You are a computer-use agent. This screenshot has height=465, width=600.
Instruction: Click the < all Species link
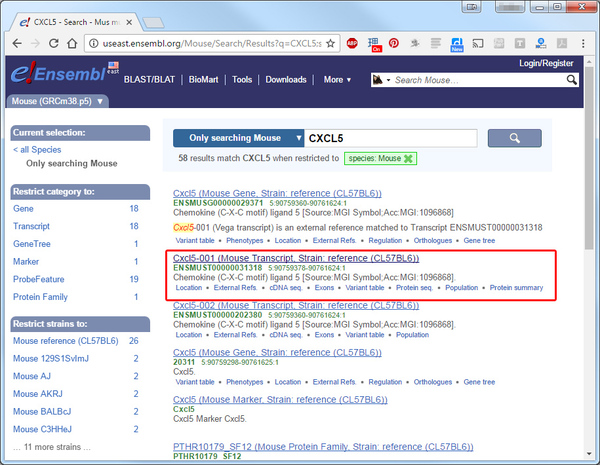[x=37, y=150]
